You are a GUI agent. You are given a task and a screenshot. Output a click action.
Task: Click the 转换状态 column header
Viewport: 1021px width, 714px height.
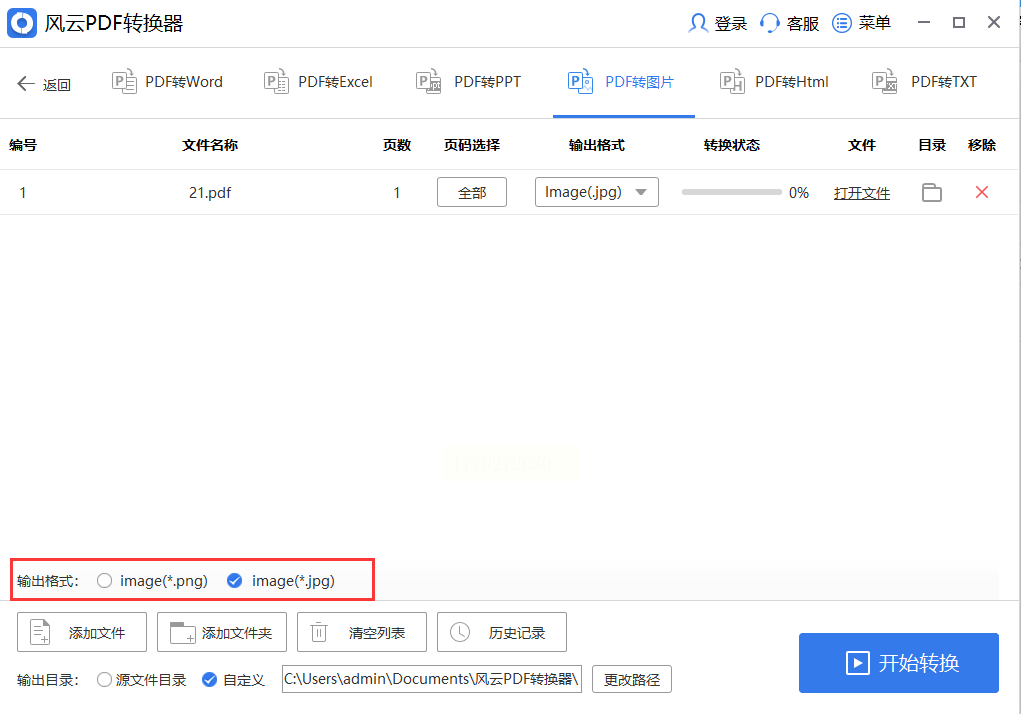tap(731, 145)
